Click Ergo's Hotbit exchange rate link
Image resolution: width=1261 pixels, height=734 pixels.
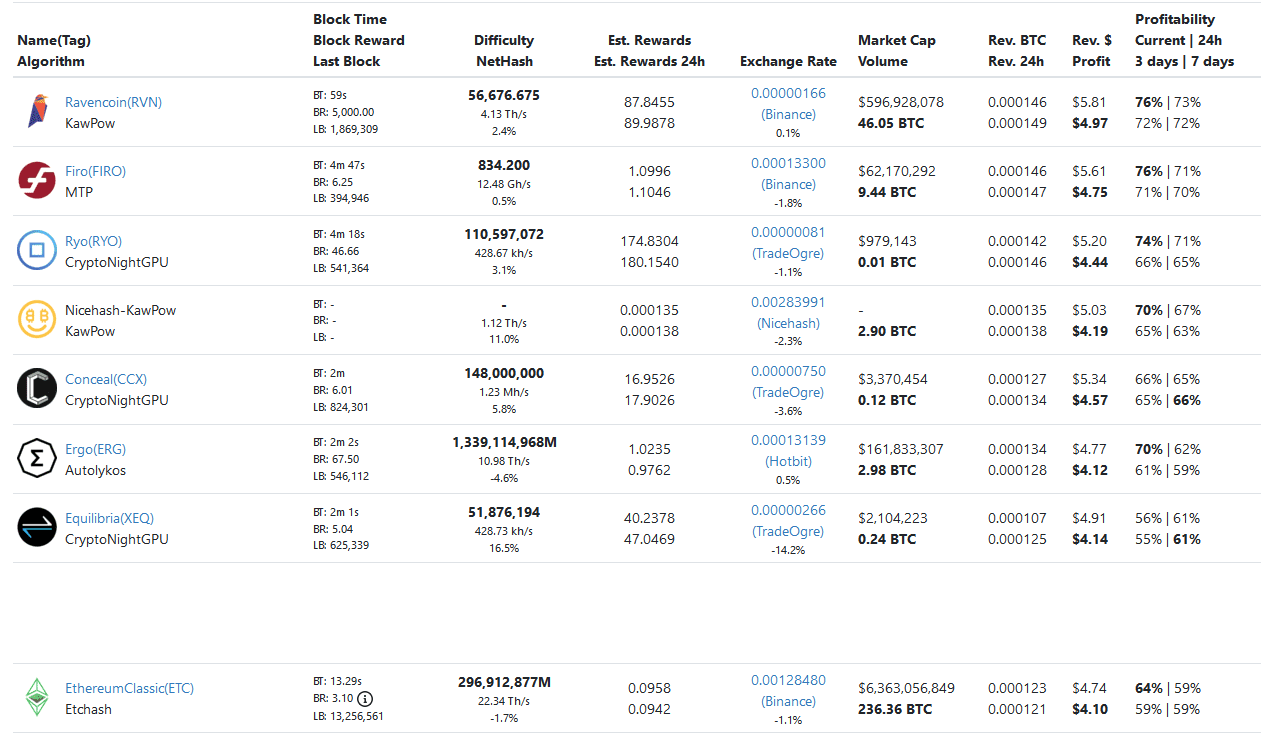coord(788,462)
